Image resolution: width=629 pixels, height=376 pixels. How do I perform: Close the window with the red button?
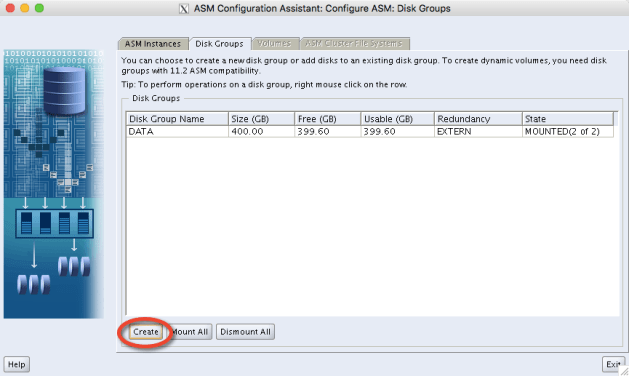(x=10, y=8)
